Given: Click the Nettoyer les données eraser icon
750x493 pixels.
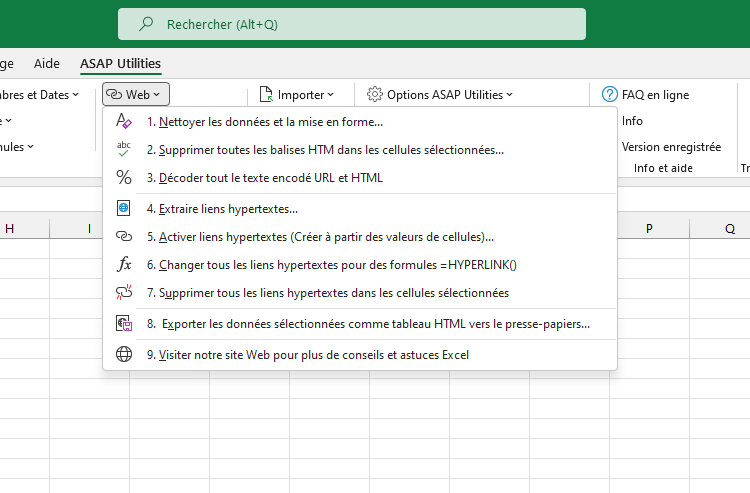Looking at the screenshot, I should click(123, 121).
